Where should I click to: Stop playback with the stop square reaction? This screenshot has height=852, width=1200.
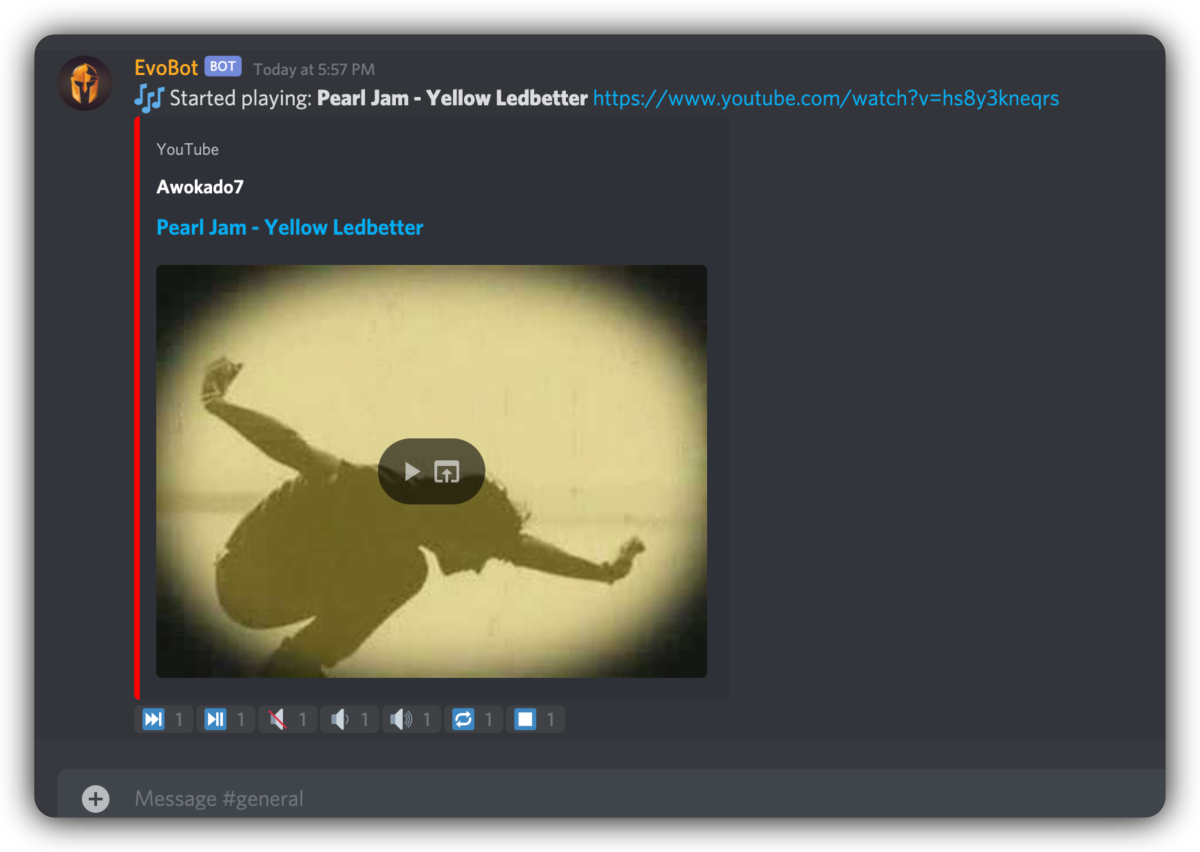(526, 718)
